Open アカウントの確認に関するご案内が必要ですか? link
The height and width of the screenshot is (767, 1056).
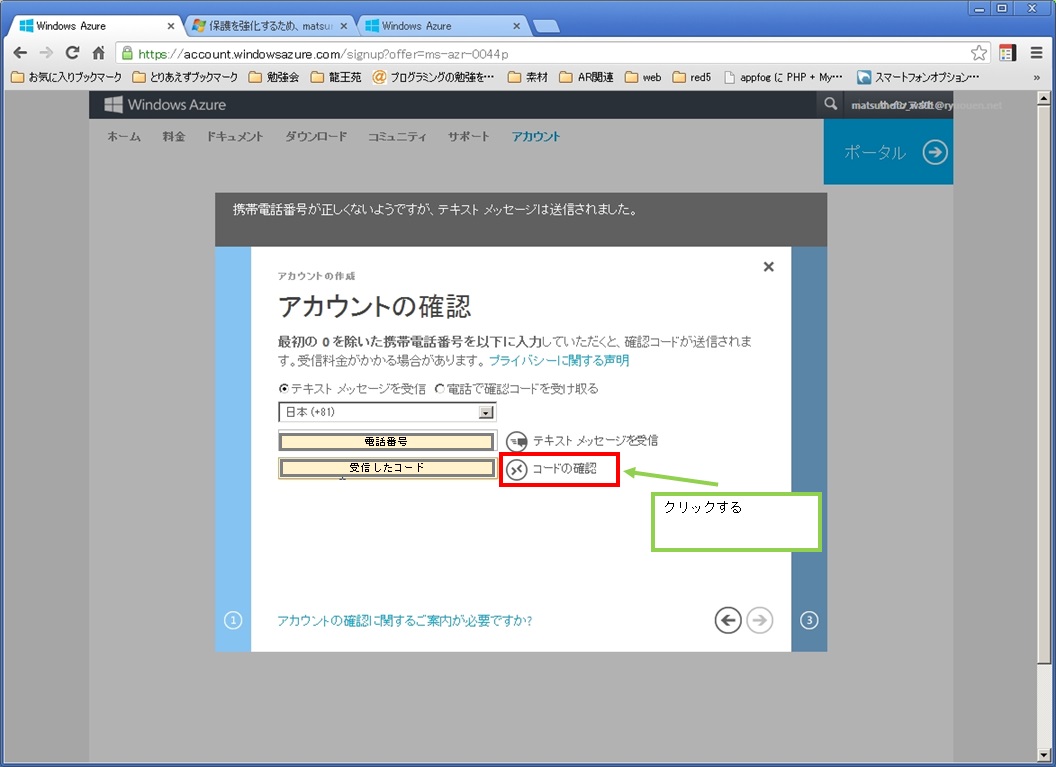click(405, 620)
